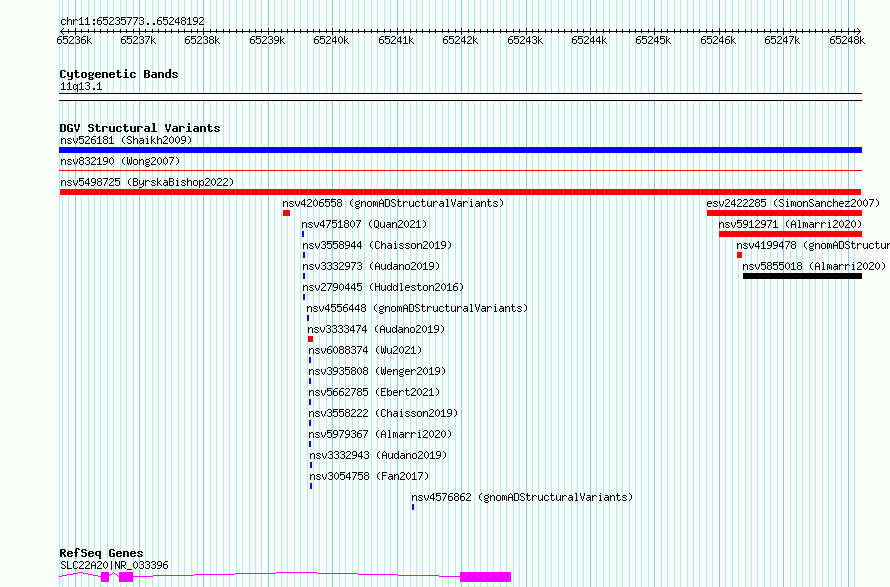The width and height of the screenshot is (890, 587).
Task: Select the black nsv5855018 variant bar
Action: [x=802, y=276]
